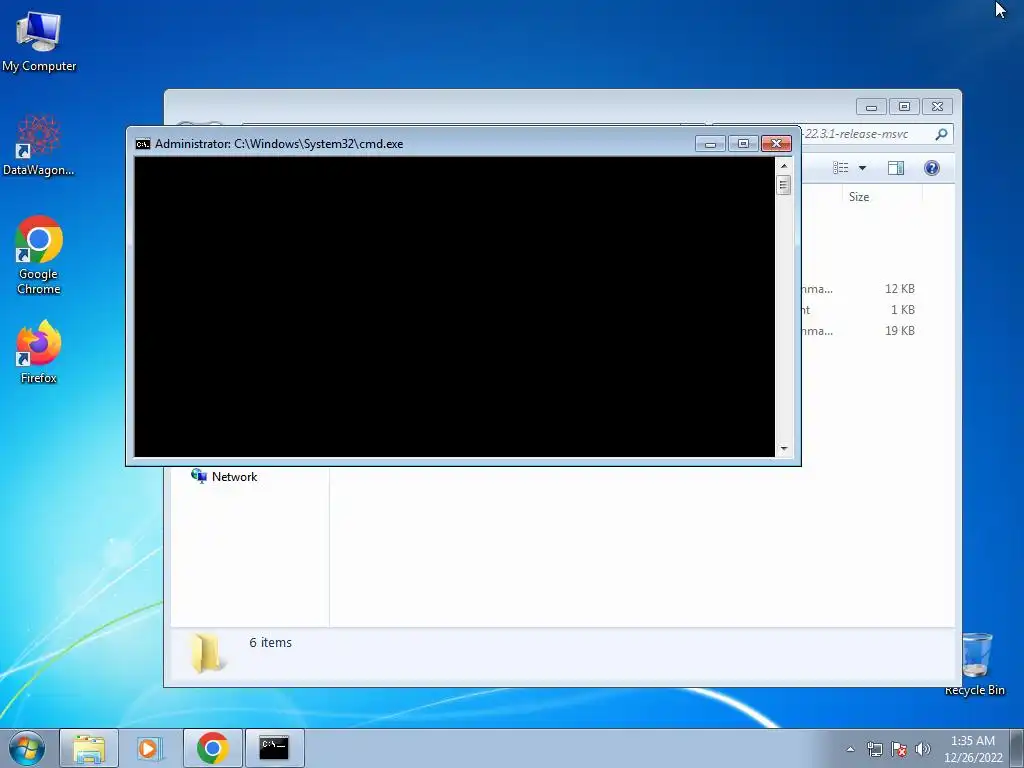Image resolution: width=1024 pixels, height=768 pixels.
Task: Click the '6 items' status text
Action: pos(270,643)
